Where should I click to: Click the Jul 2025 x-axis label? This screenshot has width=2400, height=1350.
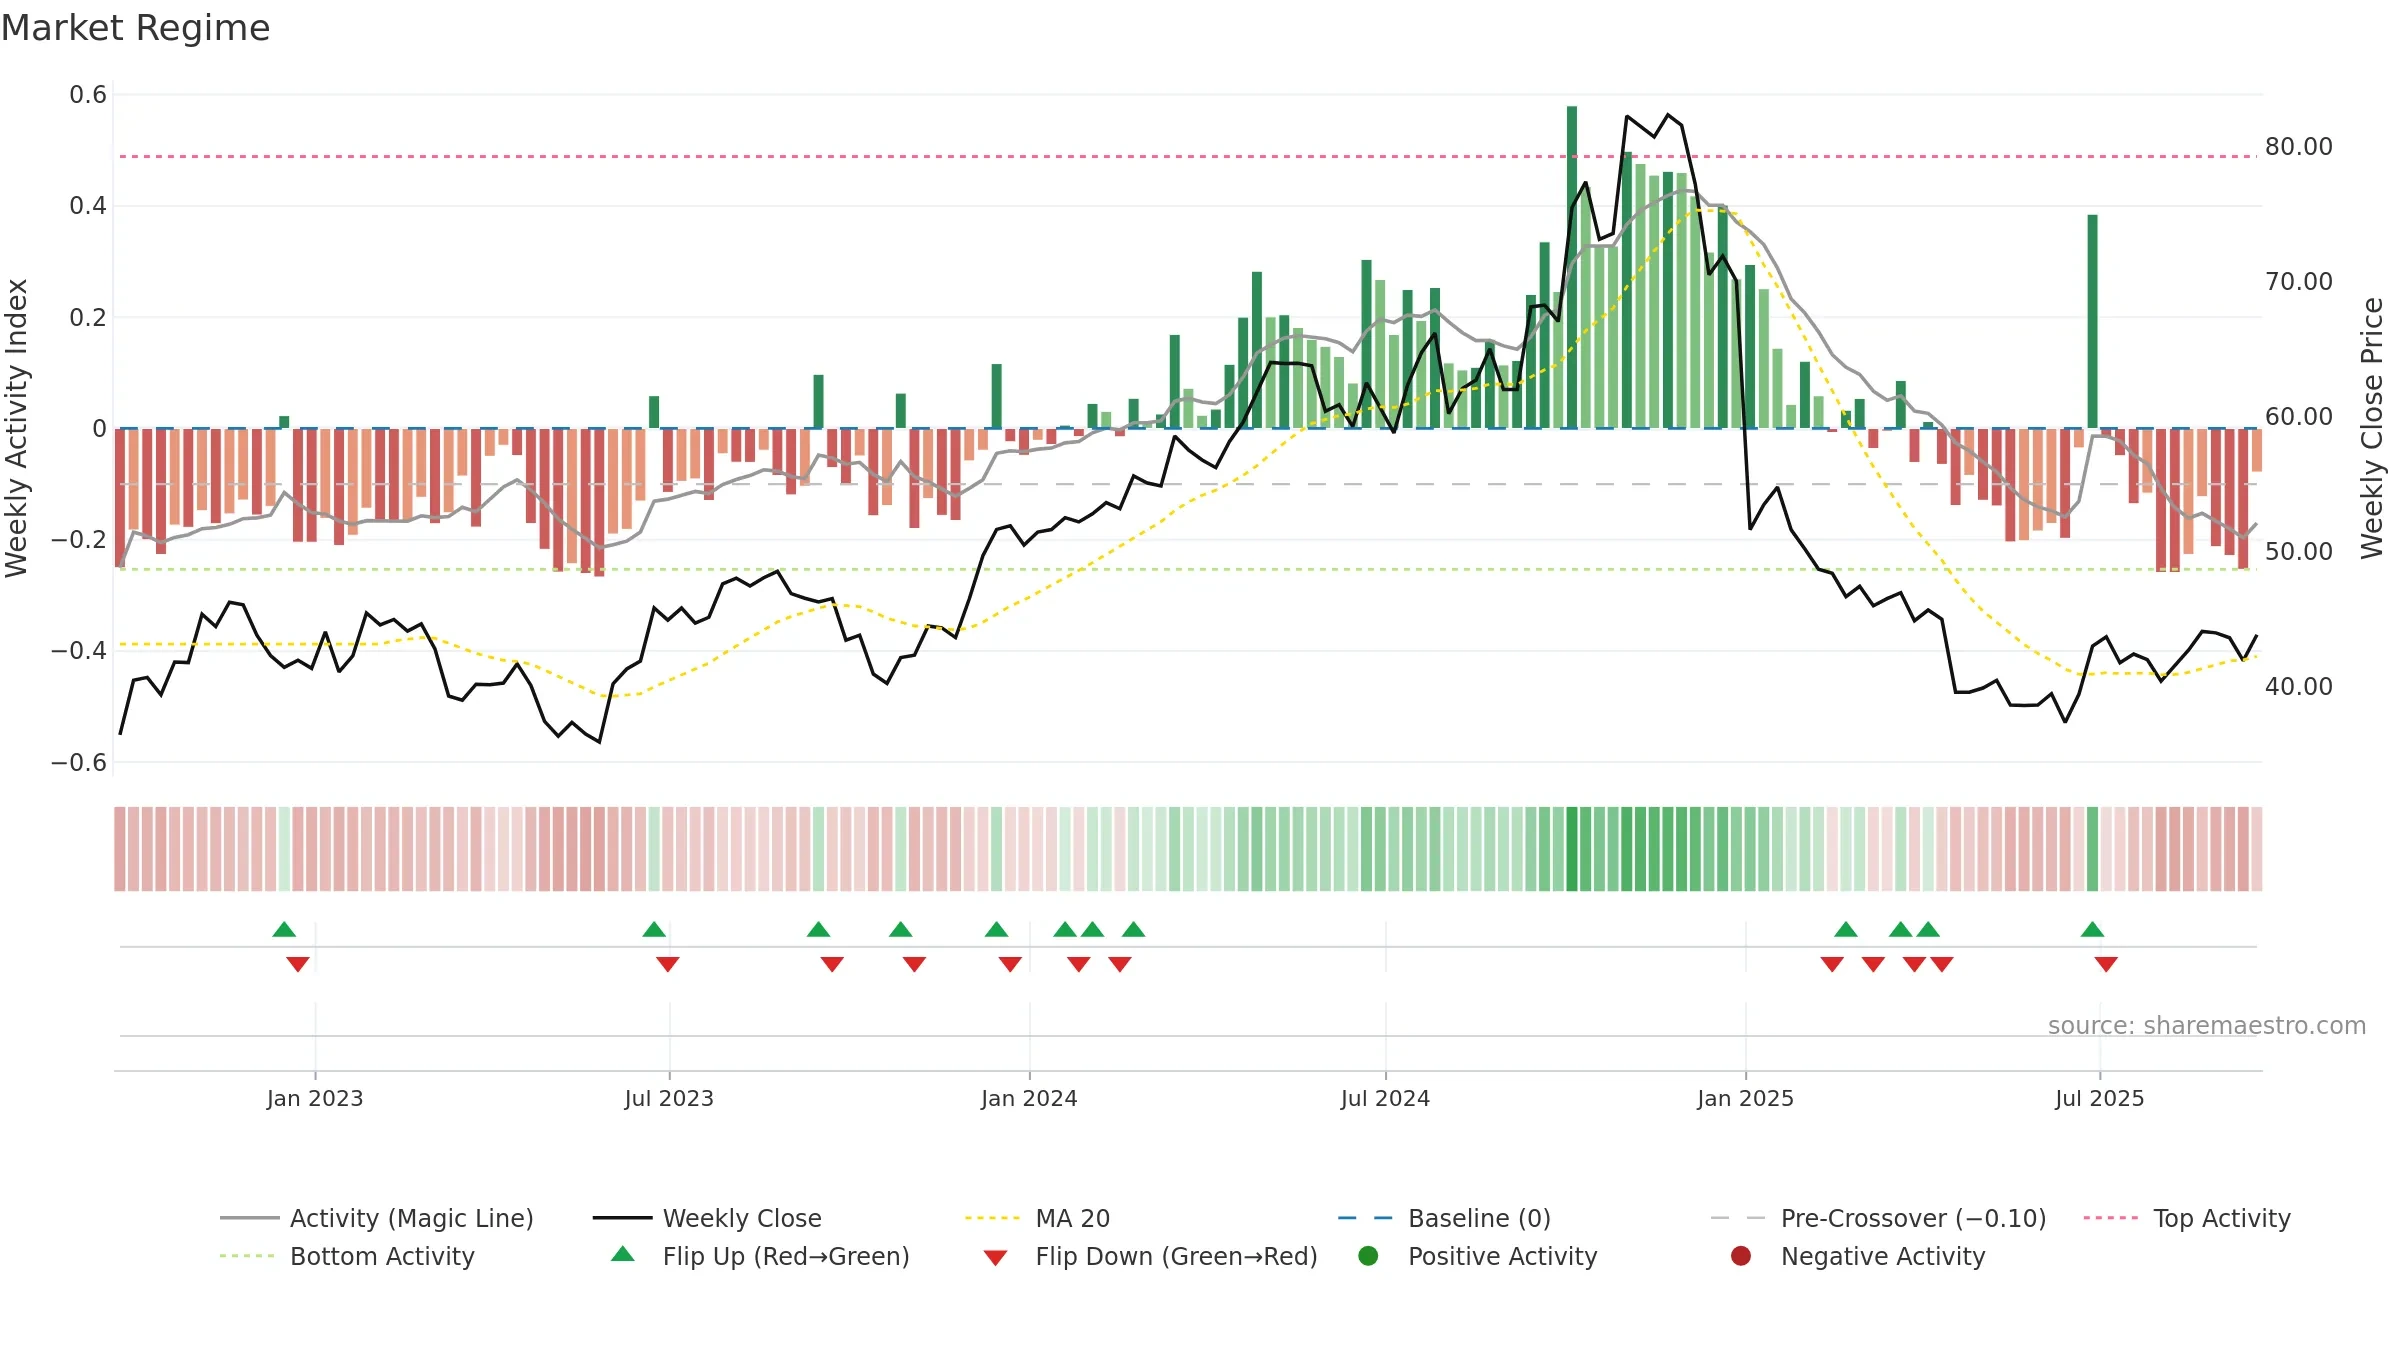click(x=2099, y=1098)
